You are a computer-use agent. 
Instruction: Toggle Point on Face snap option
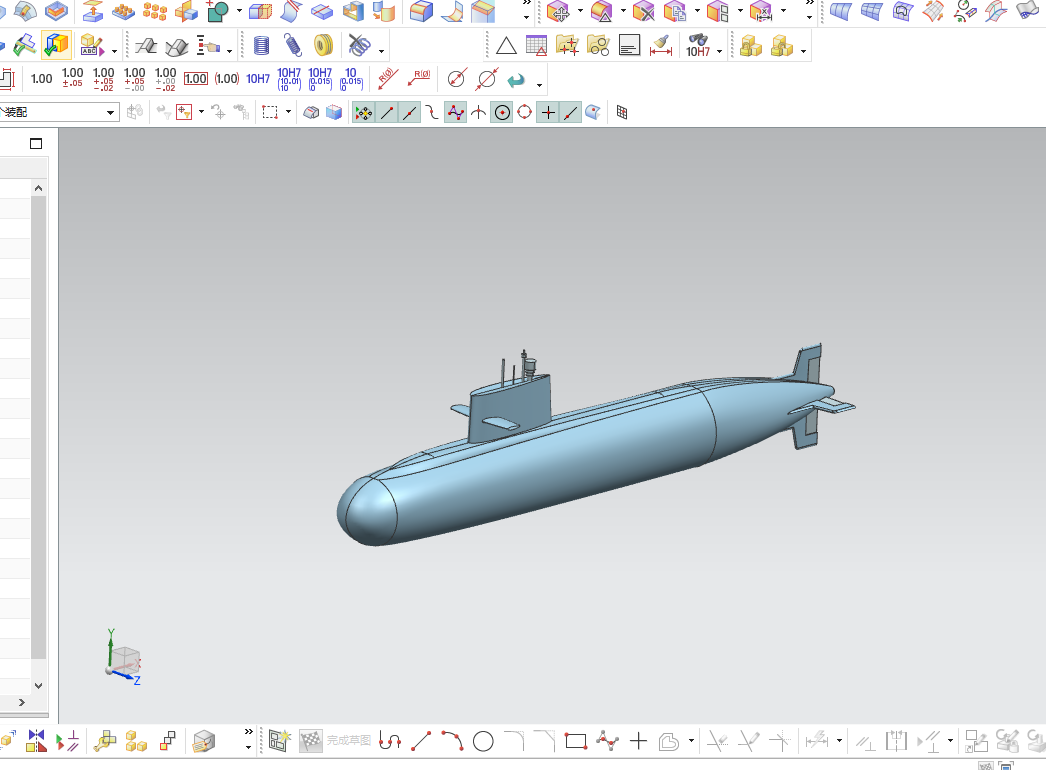click(x=593, y=113)
